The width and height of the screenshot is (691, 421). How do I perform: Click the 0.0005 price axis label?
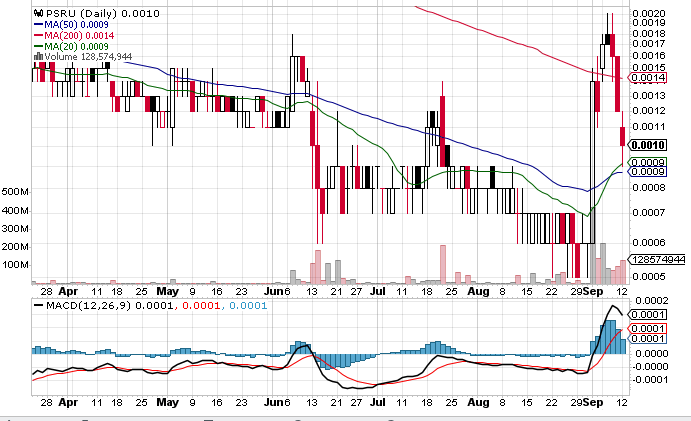pyautogui.click(x=649, y=276)
